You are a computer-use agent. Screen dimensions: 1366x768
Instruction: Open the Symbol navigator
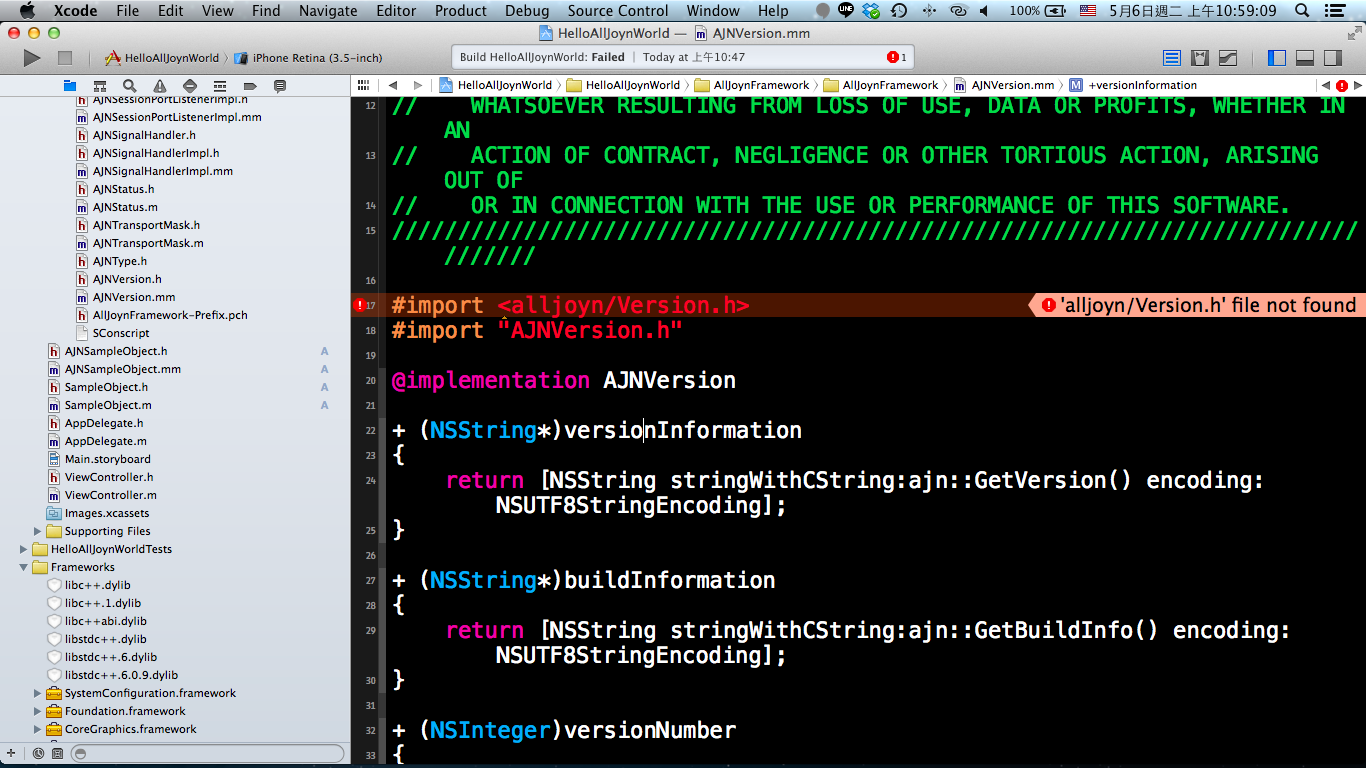click(x=100, y=86)
